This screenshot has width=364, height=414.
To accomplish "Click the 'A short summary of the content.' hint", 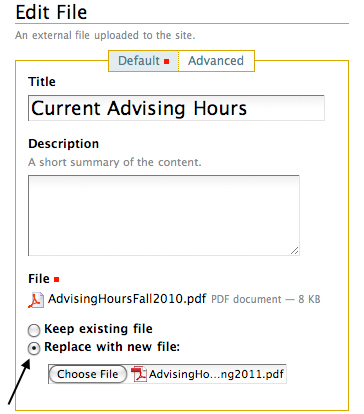I will click(x=115, y=162).
